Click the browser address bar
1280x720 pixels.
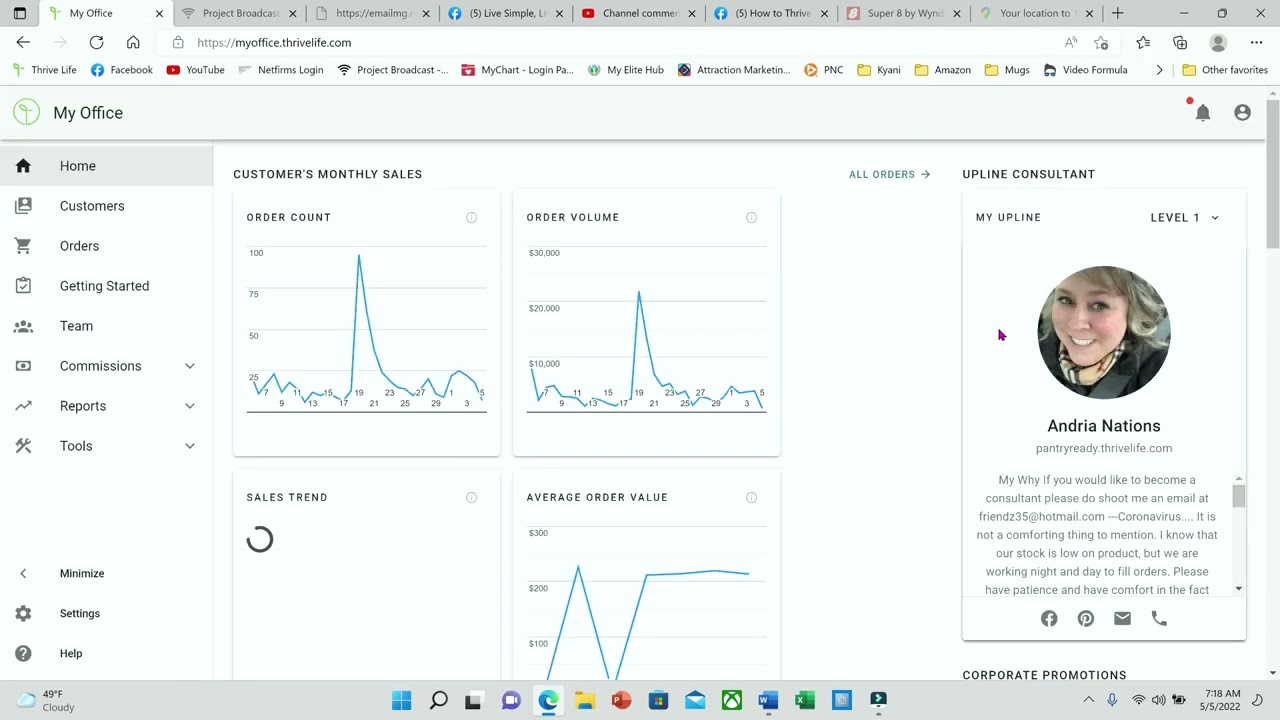(x=610, y=43)
